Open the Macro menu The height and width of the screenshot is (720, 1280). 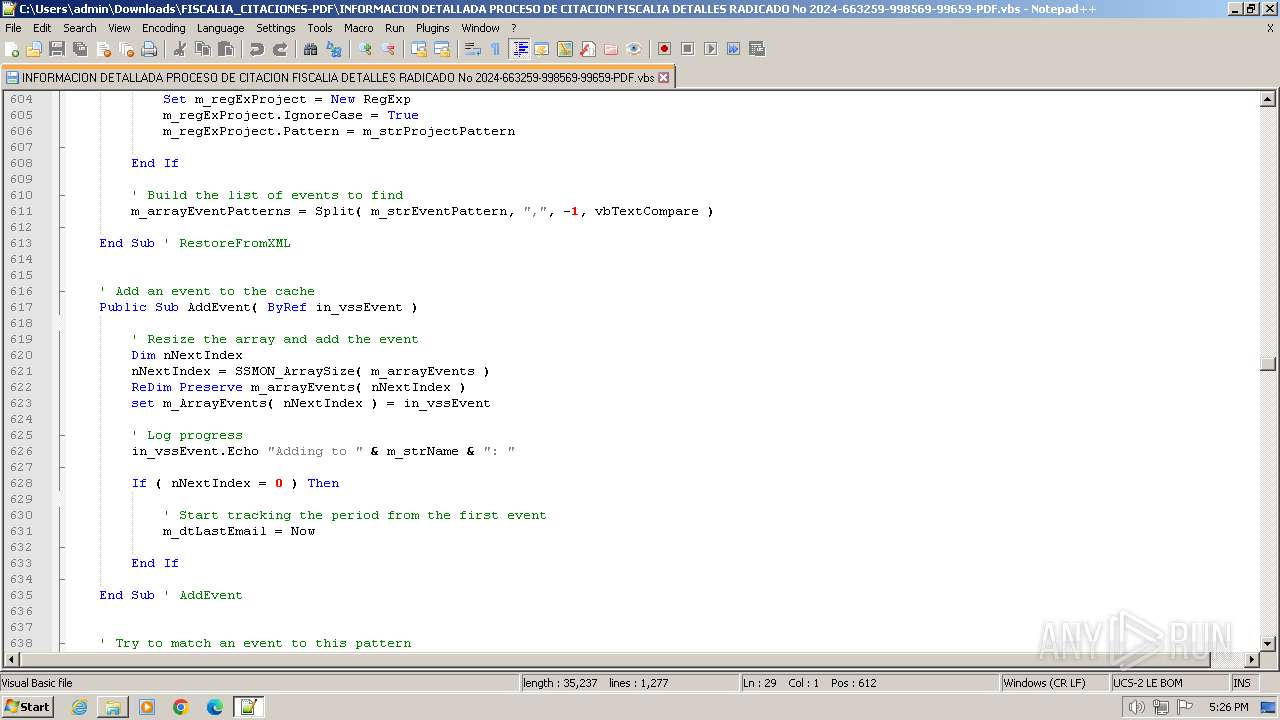359,28
